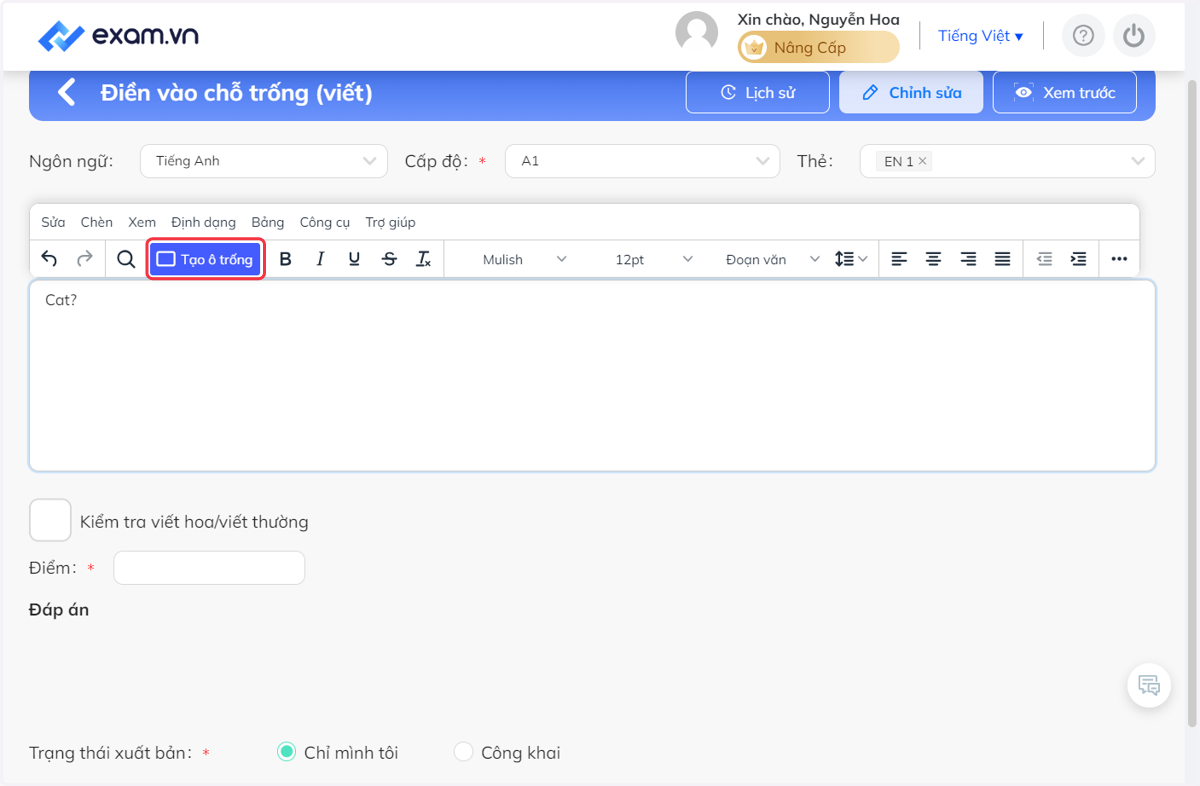Click into the Điểm score field
The width and height of the screenshot is (1200, 786).
point(209,568)
